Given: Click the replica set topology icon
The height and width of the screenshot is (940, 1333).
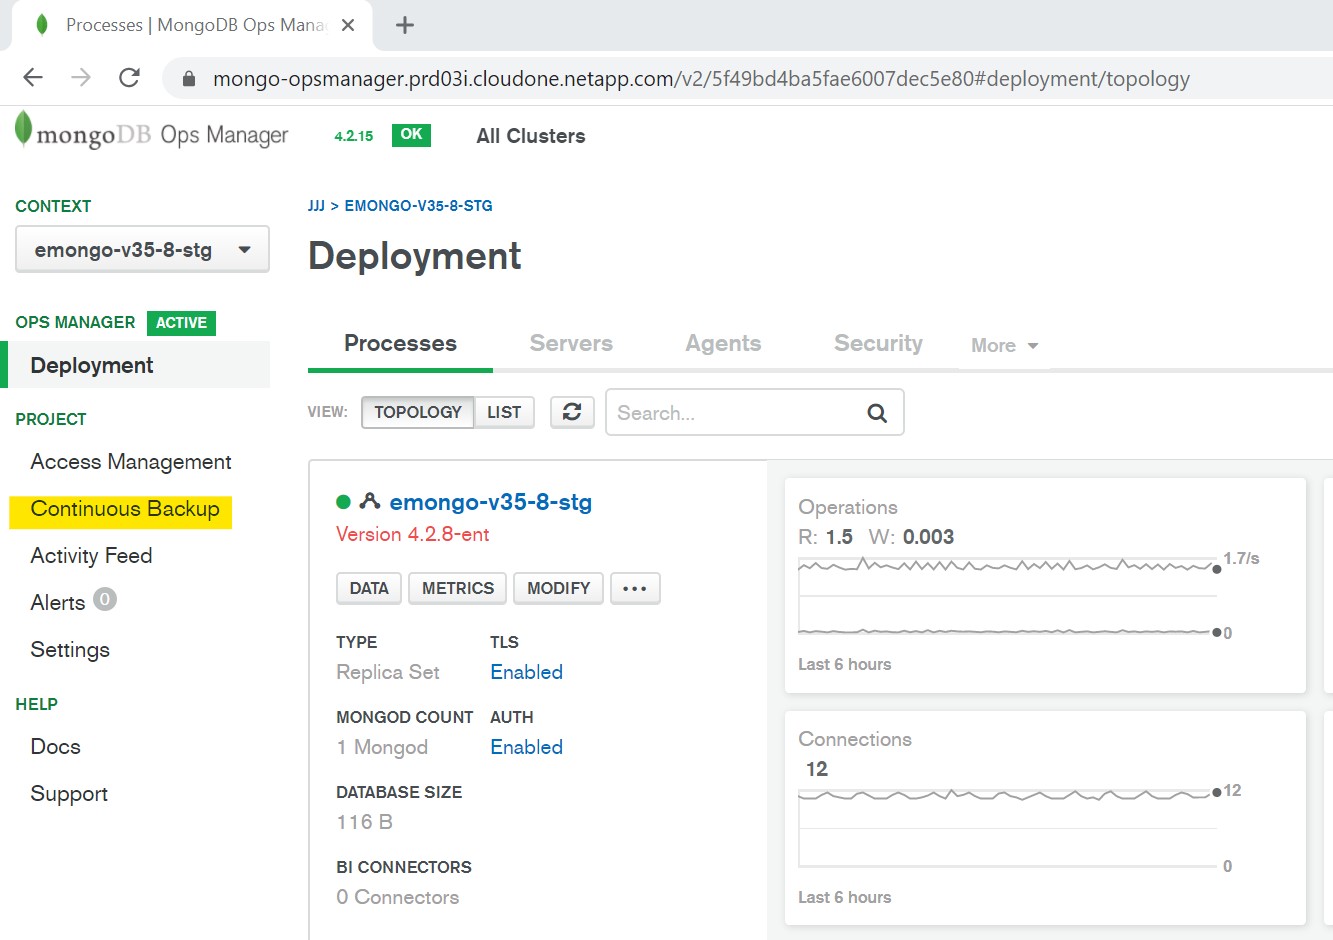Looking at the screenshot, I should point(370,502).
